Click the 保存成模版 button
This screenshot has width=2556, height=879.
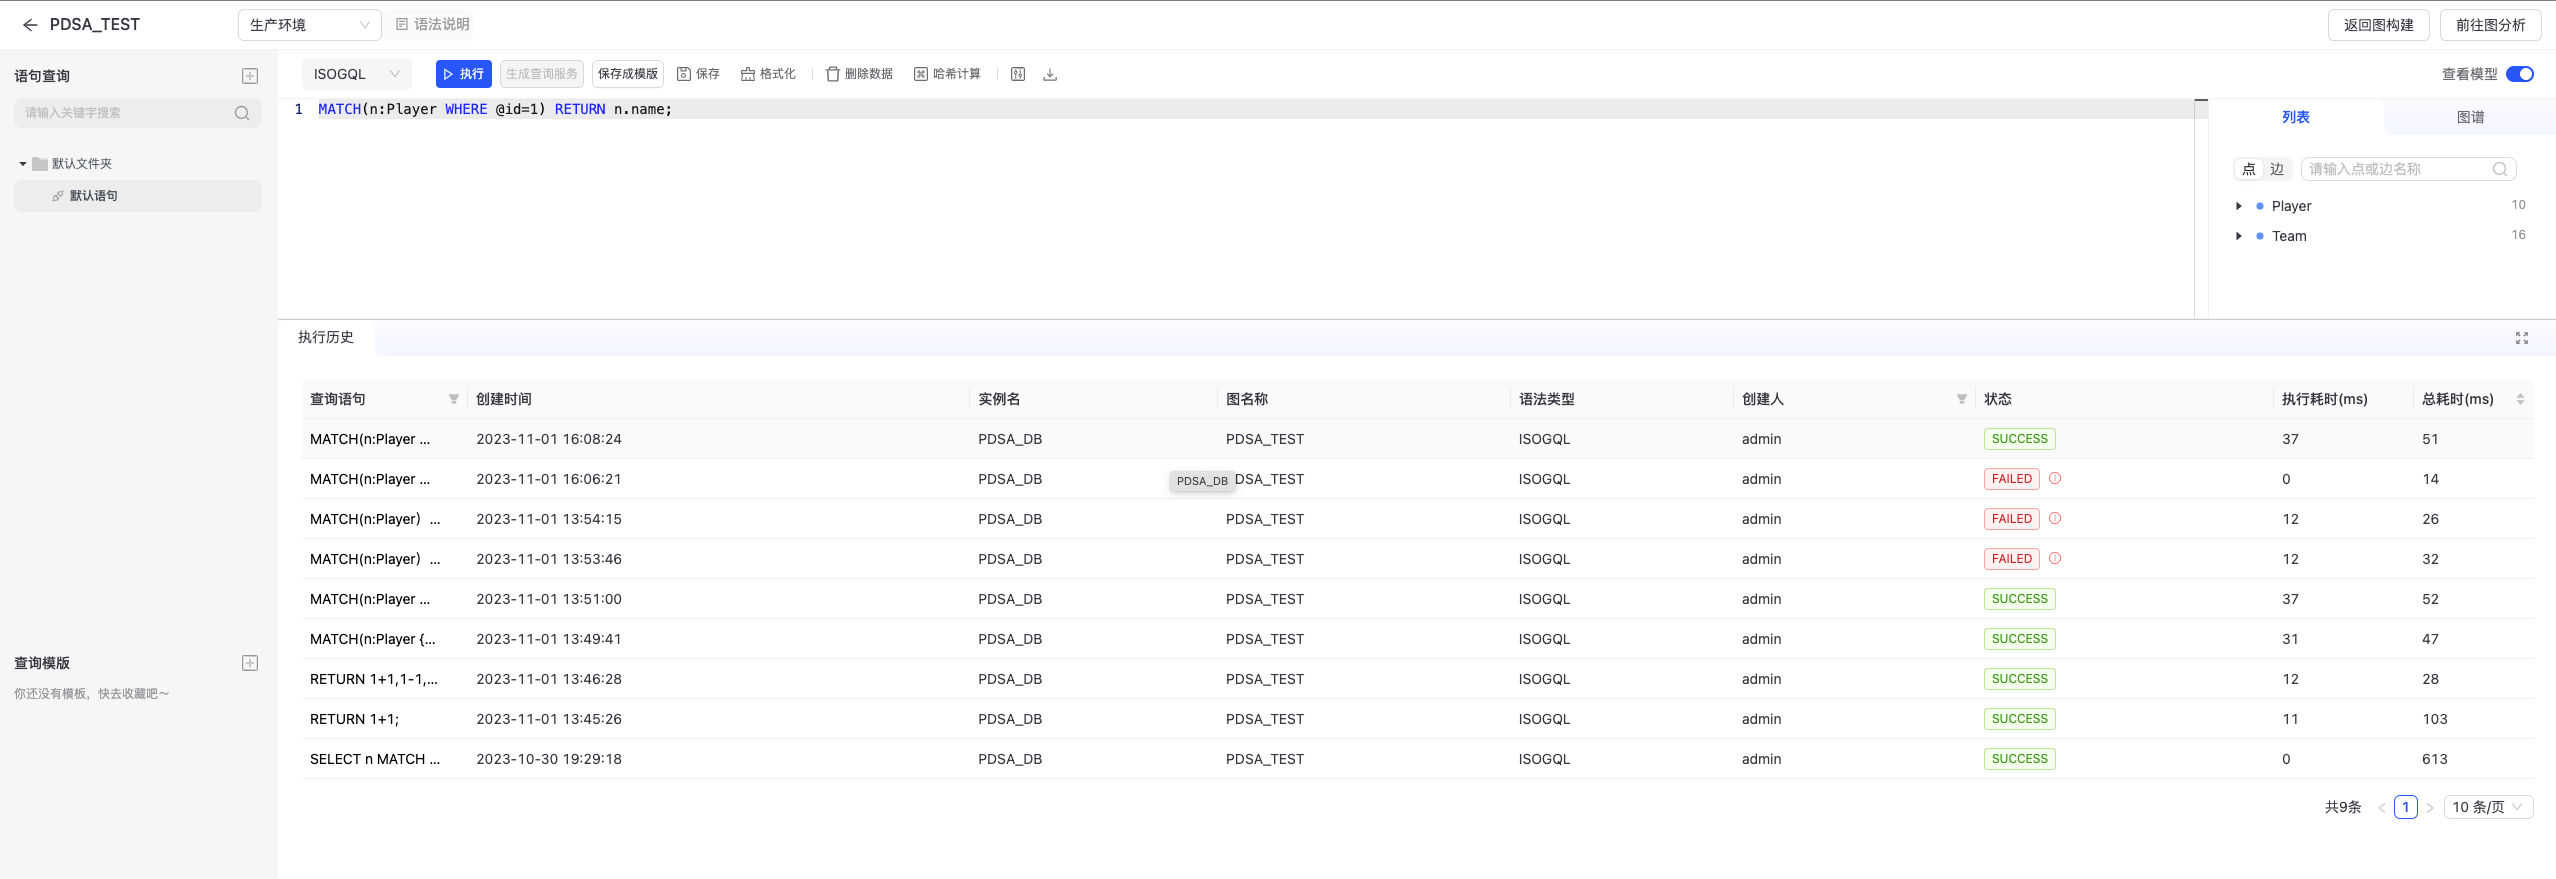coord(628,74)
